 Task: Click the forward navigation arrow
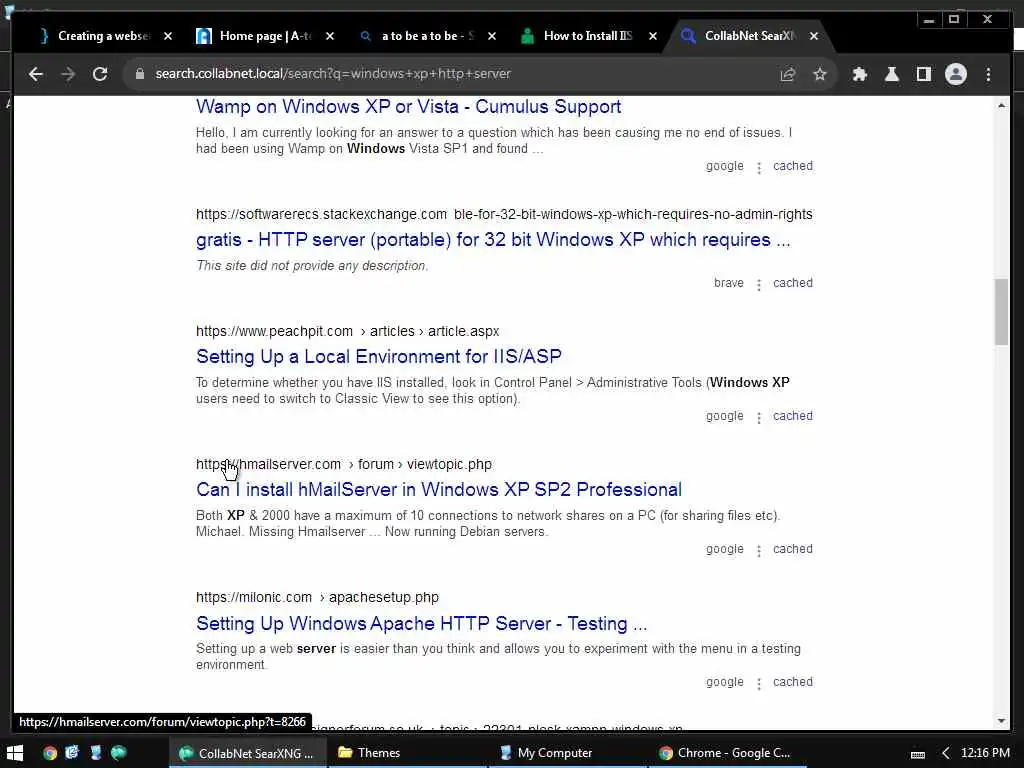[68, 74]
